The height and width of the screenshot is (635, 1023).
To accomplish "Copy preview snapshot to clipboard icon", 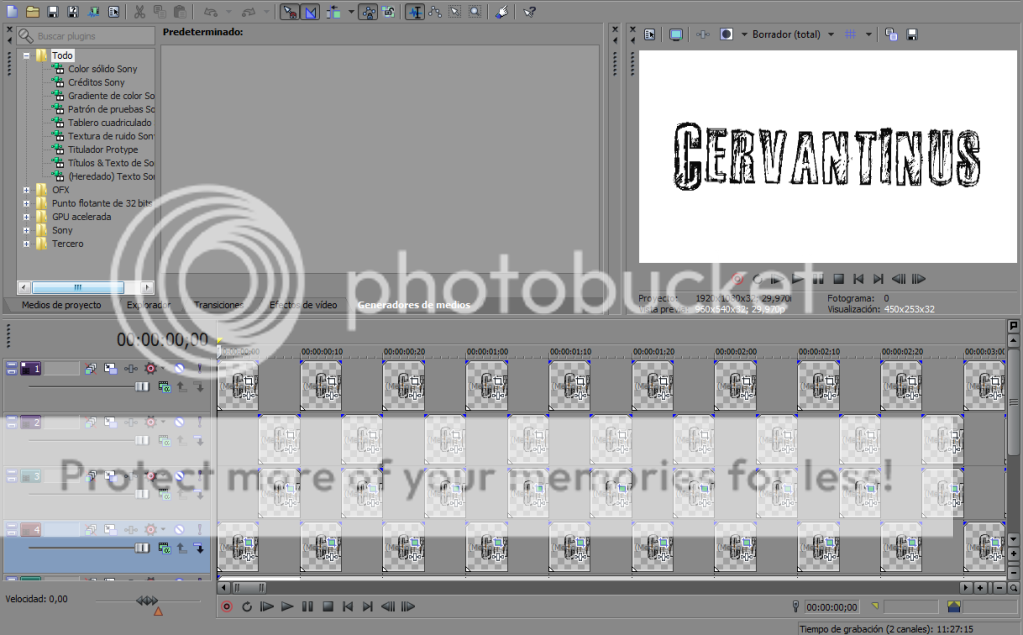I will [x=891, y=35].
